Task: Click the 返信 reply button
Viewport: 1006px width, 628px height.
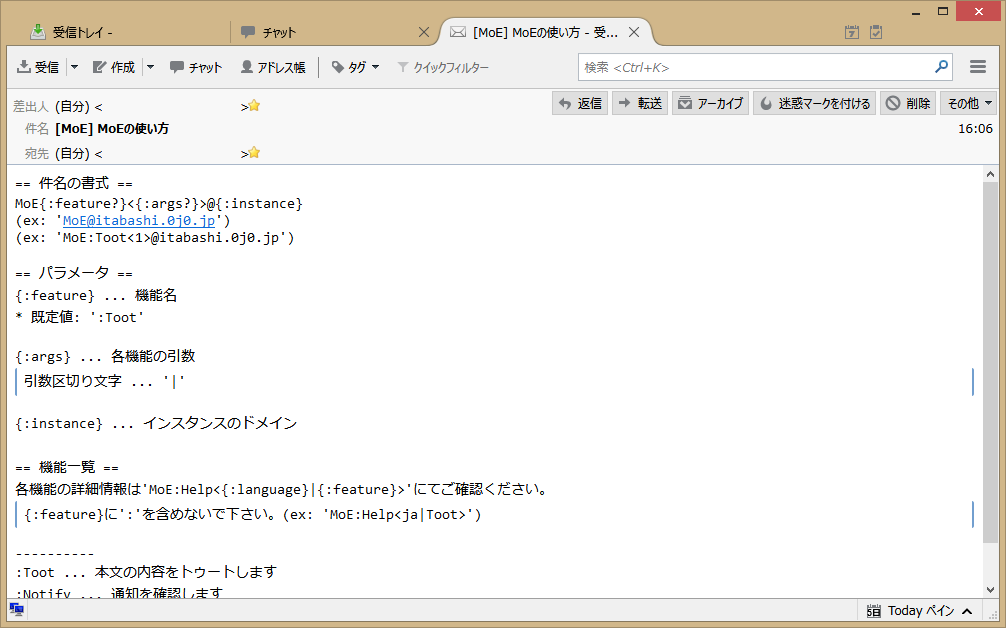Action: (x=580, y=103)
